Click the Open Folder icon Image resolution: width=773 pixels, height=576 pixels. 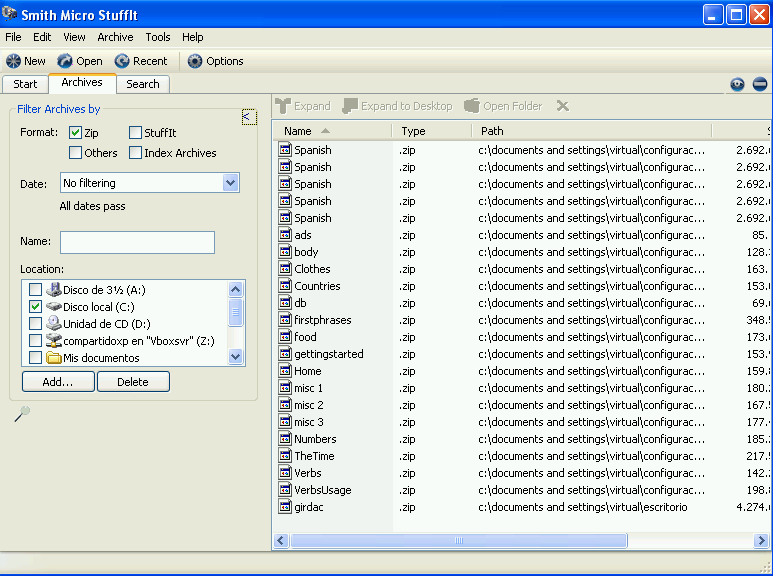pyautogui.click(x=472, y=106)
